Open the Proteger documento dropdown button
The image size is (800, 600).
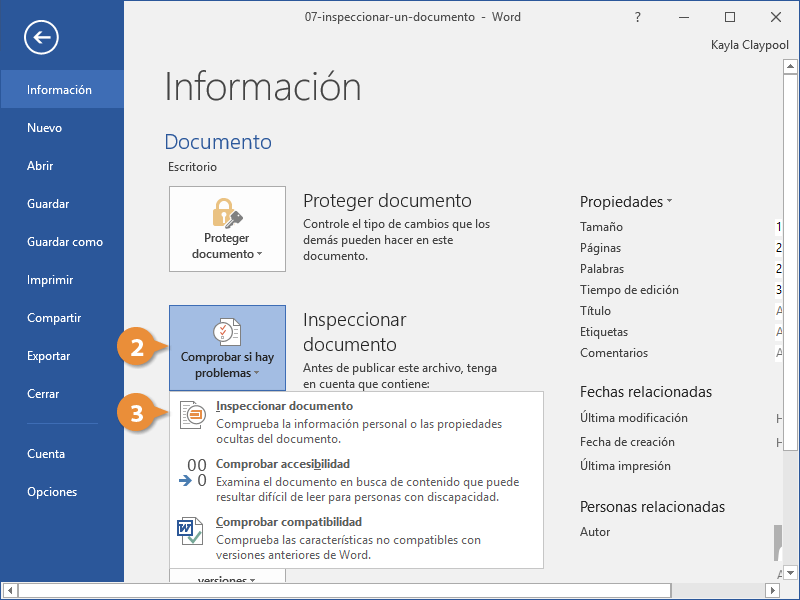227,229
